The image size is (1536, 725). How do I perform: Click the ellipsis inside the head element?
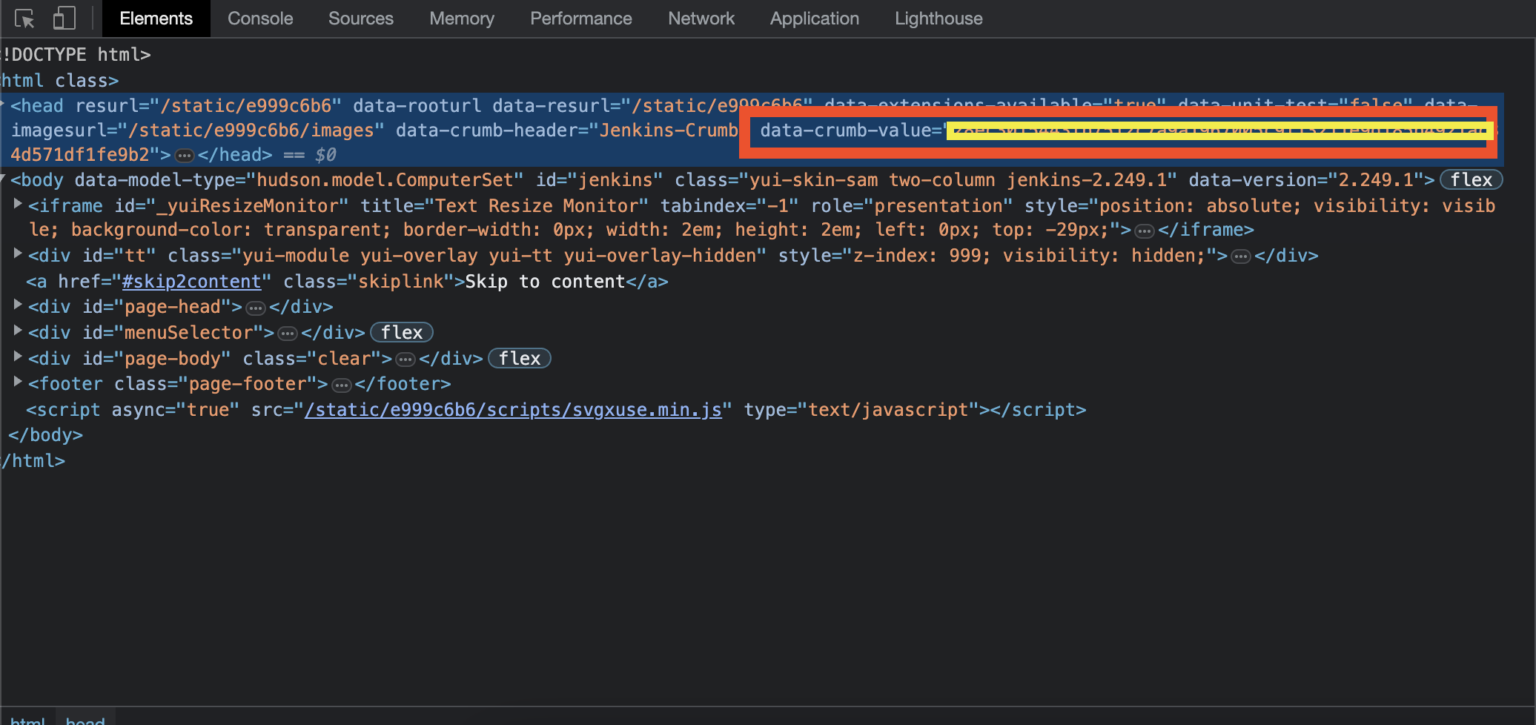point(184,156)
